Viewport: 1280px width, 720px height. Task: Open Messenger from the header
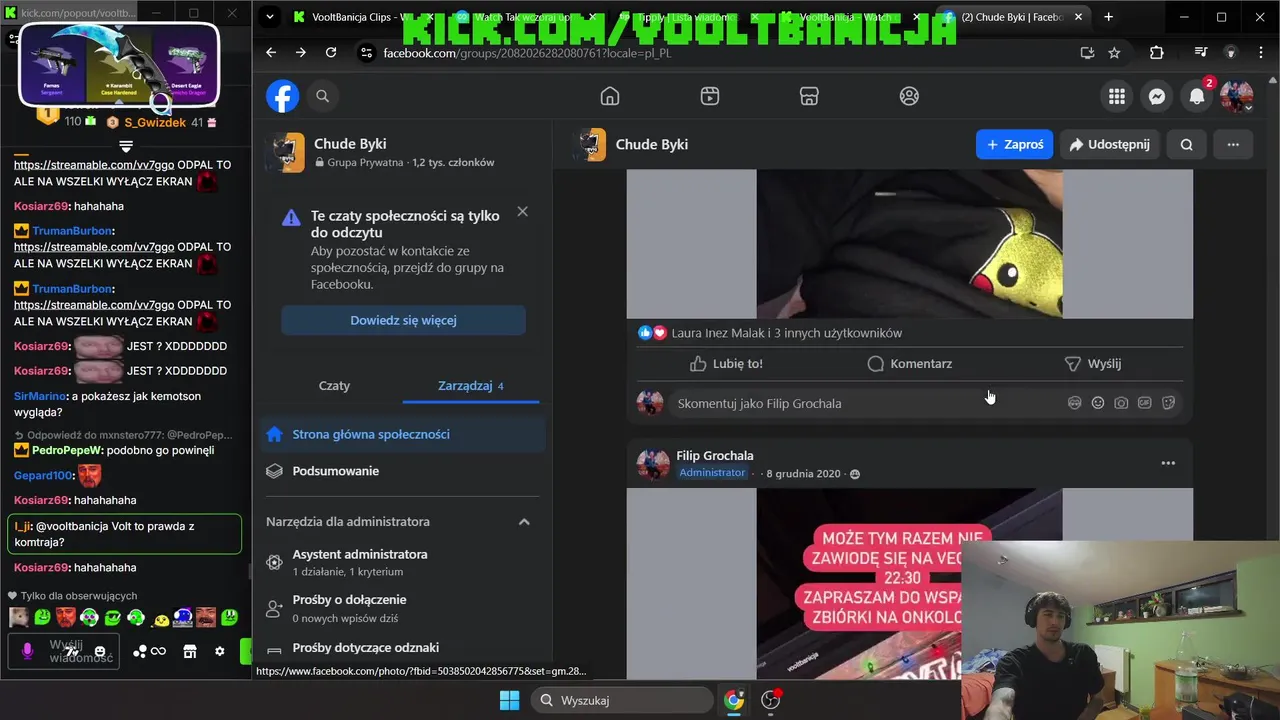coord(1157,96)
